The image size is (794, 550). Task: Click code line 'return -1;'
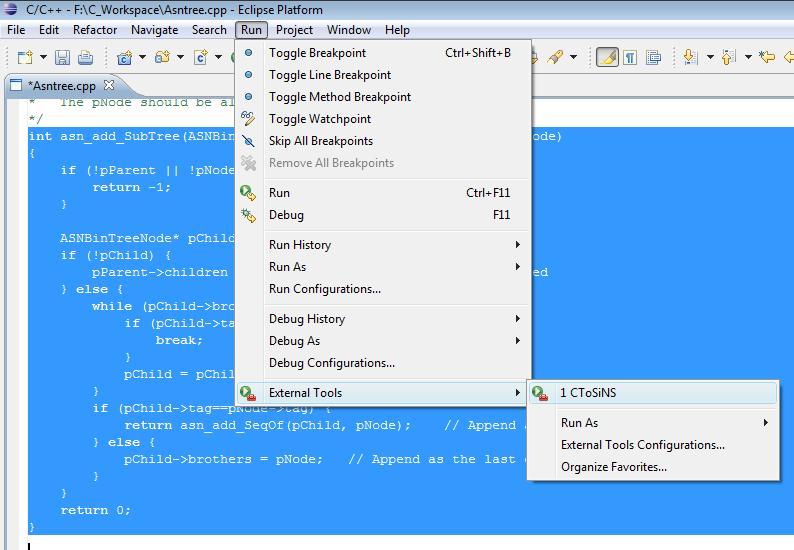132,187
